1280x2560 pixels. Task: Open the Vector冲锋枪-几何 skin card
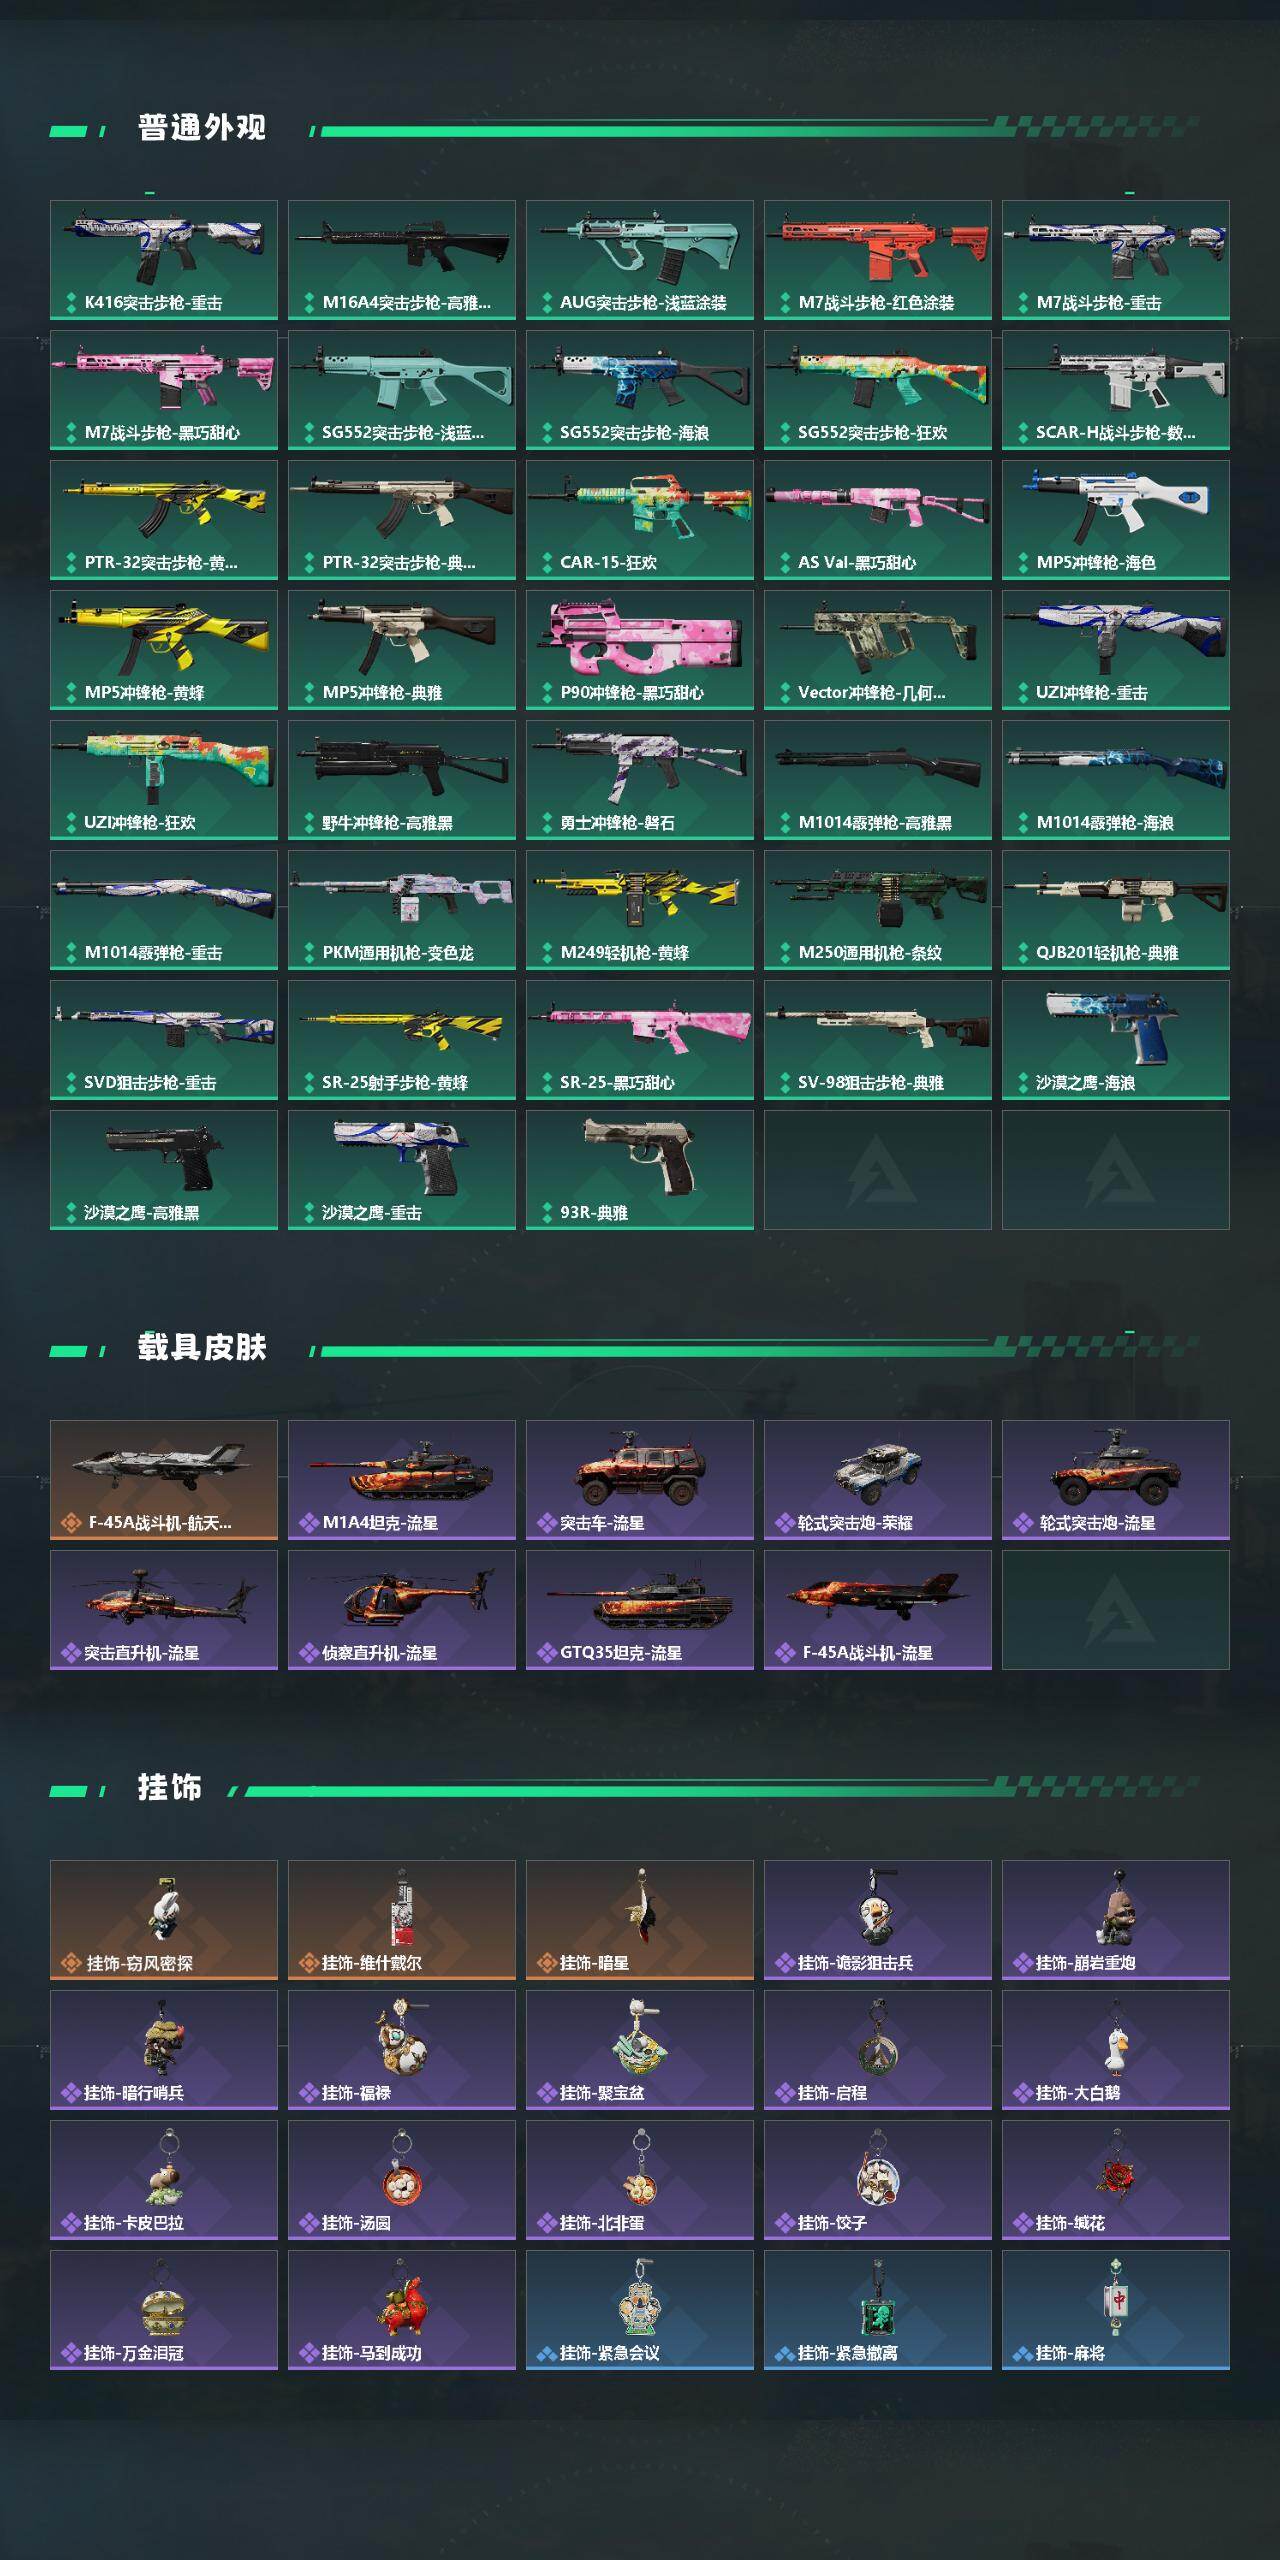coord(878,650)
